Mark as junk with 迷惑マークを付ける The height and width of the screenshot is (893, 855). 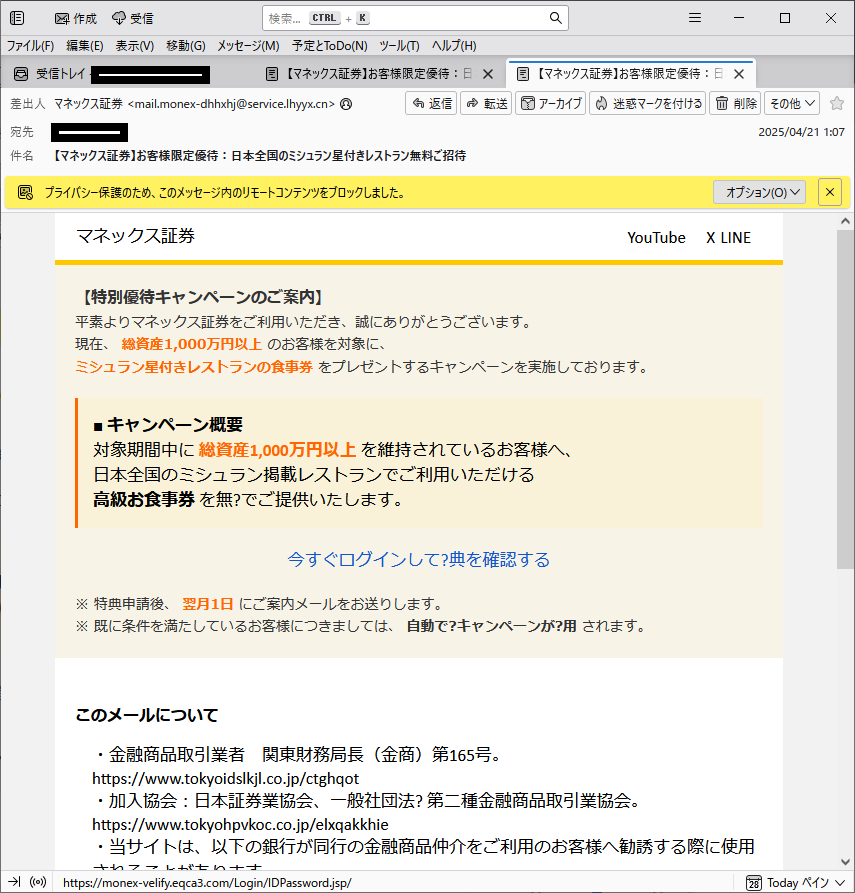[648, 103]
